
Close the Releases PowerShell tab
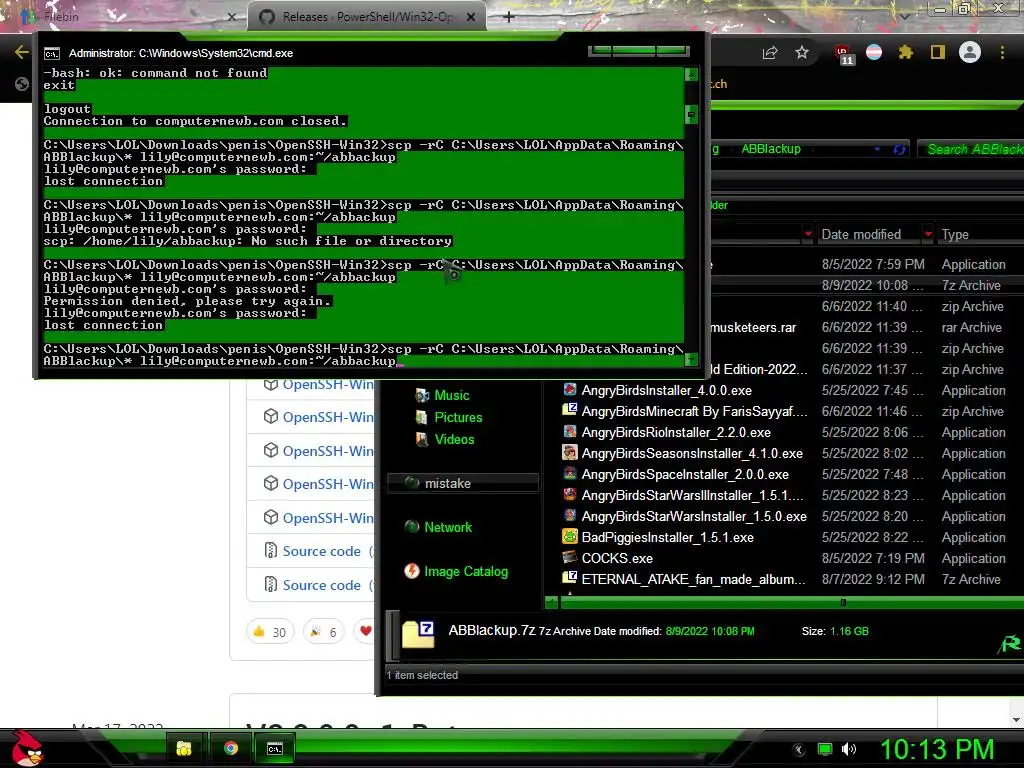pyautogui.click(x=471, y=18)
